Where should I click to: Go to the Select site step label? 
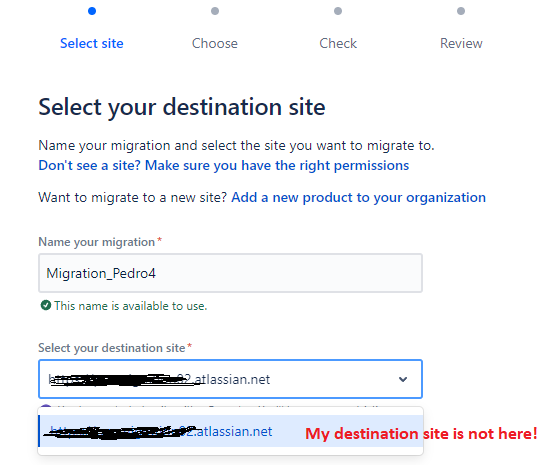(x=92, y=43)
